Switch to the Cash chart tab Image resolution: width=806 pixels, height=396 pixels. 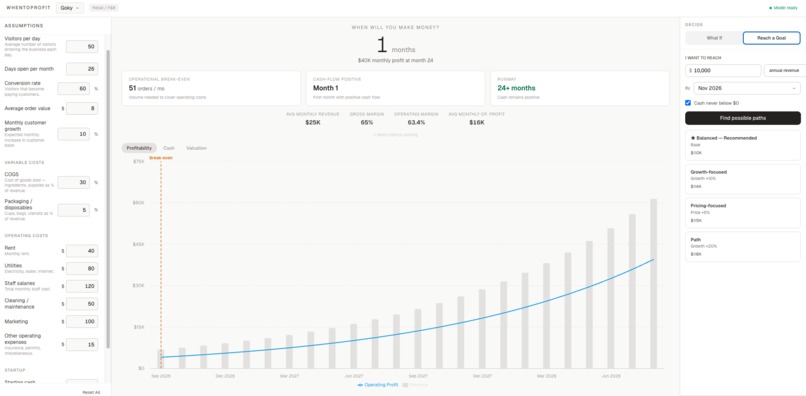[169, 148]
